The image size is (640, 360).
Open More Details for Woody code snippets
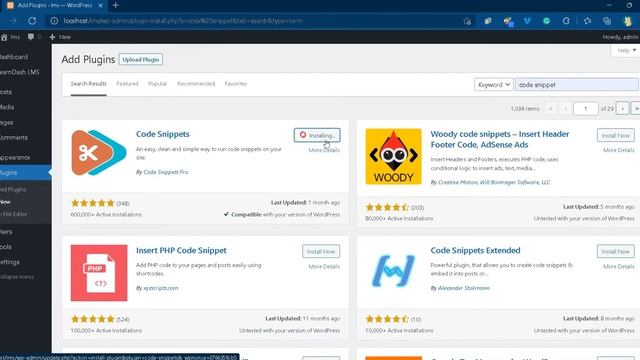[619, 150]
